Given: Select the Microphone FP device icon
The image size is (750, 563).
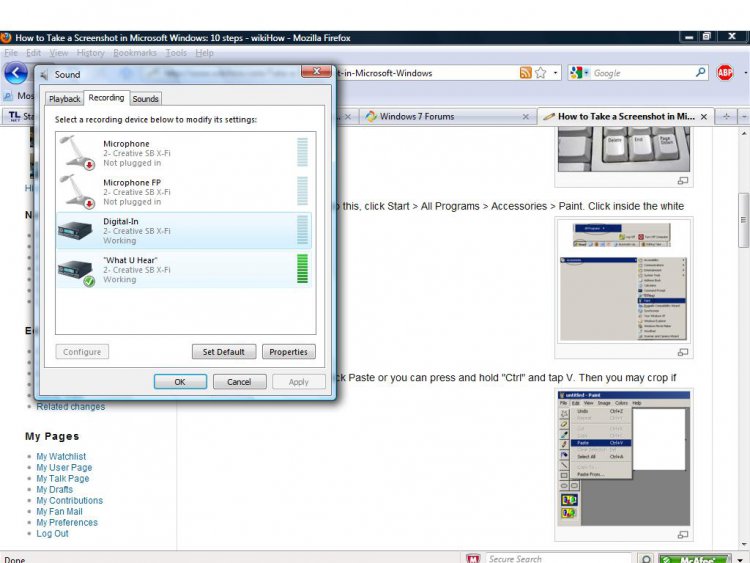Looking at the screenshot, I should tap(77, 191).
